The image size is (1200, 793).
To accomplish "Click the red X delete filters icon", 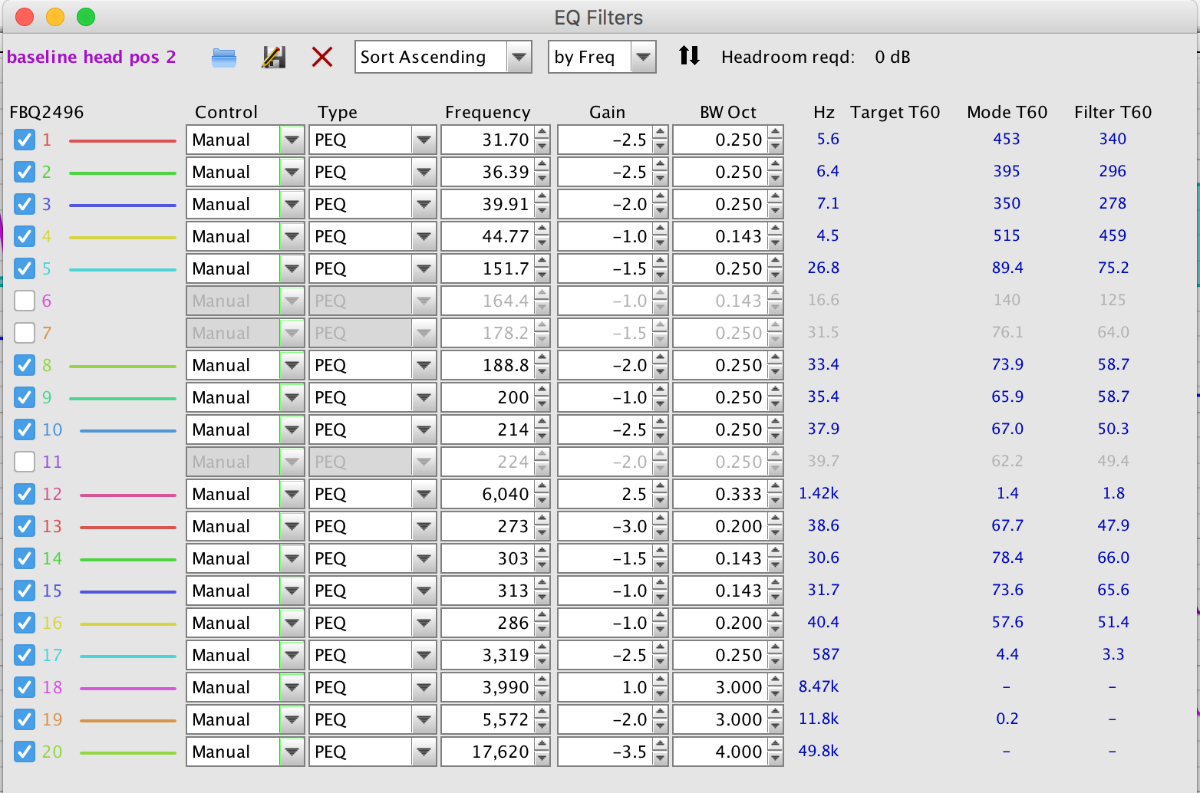I will (322, 57).
